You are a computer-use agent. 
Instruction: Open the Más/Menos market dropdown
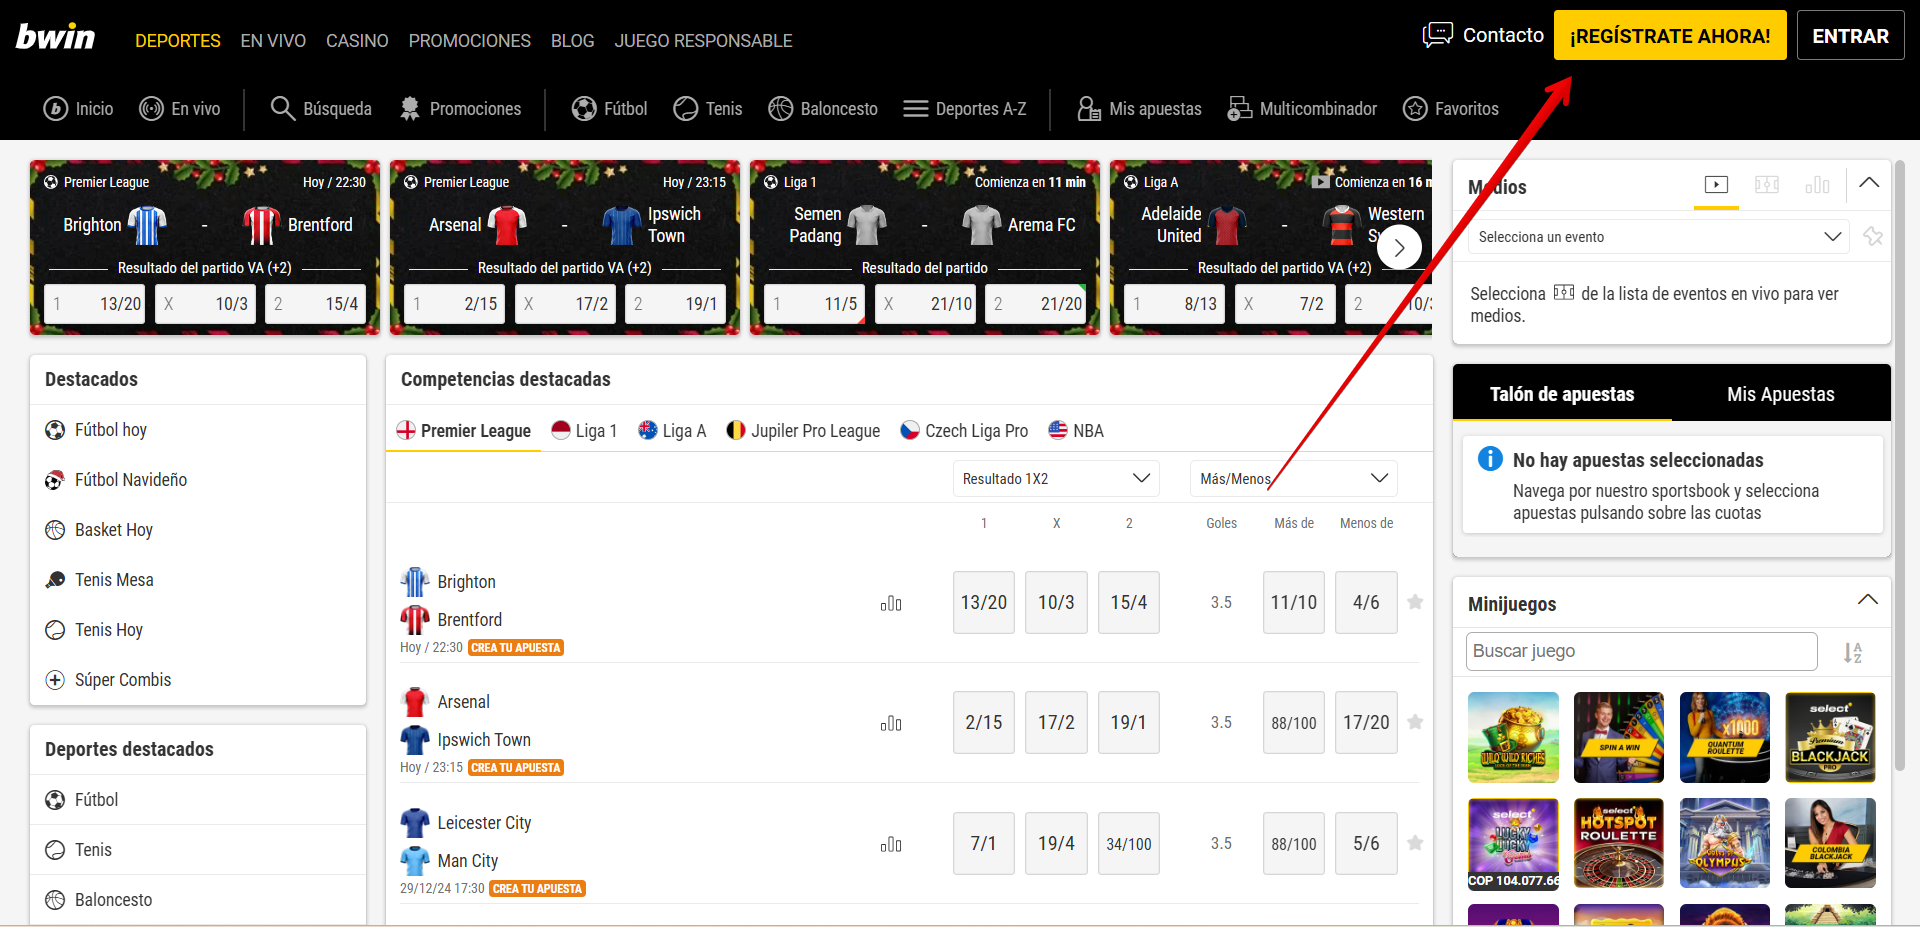point(1294,479)
